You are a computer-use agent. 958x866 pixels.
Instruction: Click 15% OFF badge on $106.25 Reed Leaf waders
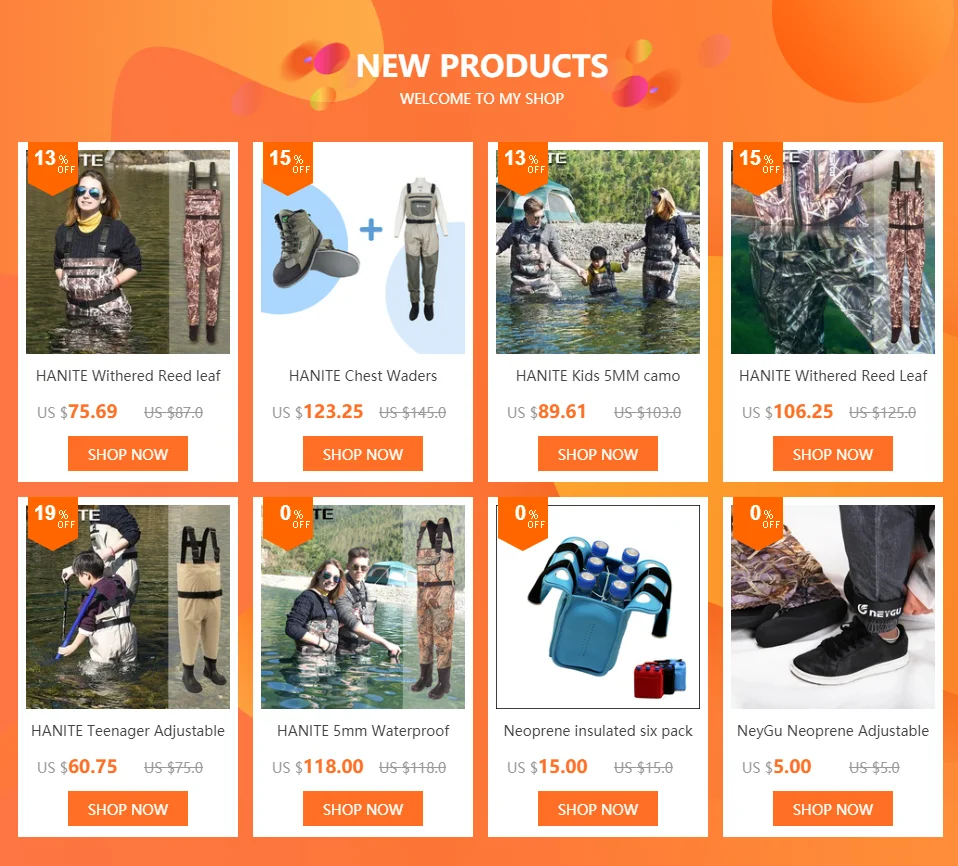758,167
